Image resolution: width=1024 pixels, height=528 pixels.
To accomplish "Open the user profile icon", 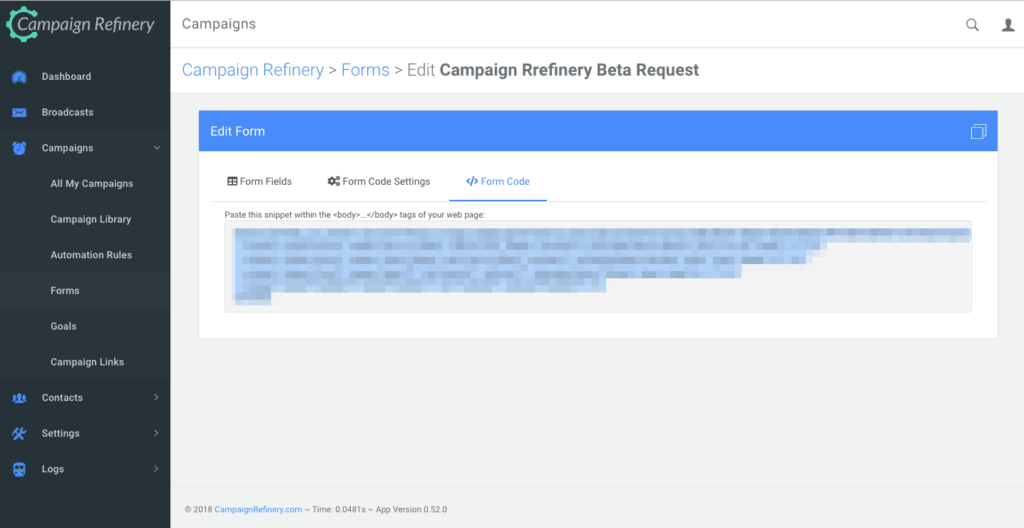I will pyautogui.click(x=1008, y=25).
